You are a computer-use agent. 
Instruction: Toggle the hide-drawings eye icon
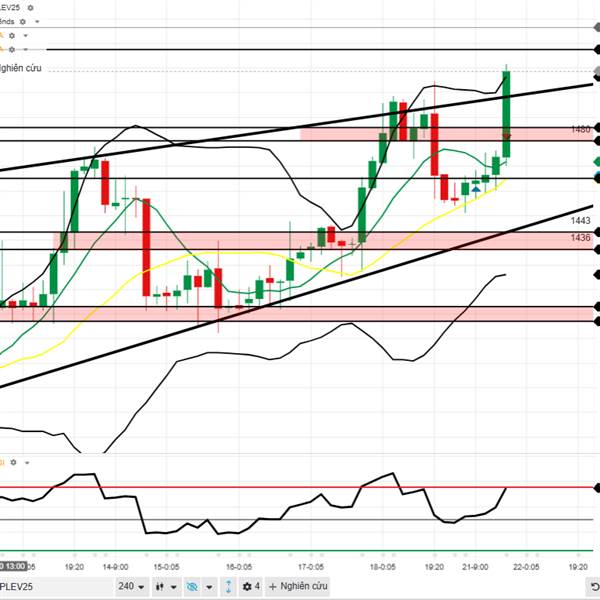(x=192, y=587)
